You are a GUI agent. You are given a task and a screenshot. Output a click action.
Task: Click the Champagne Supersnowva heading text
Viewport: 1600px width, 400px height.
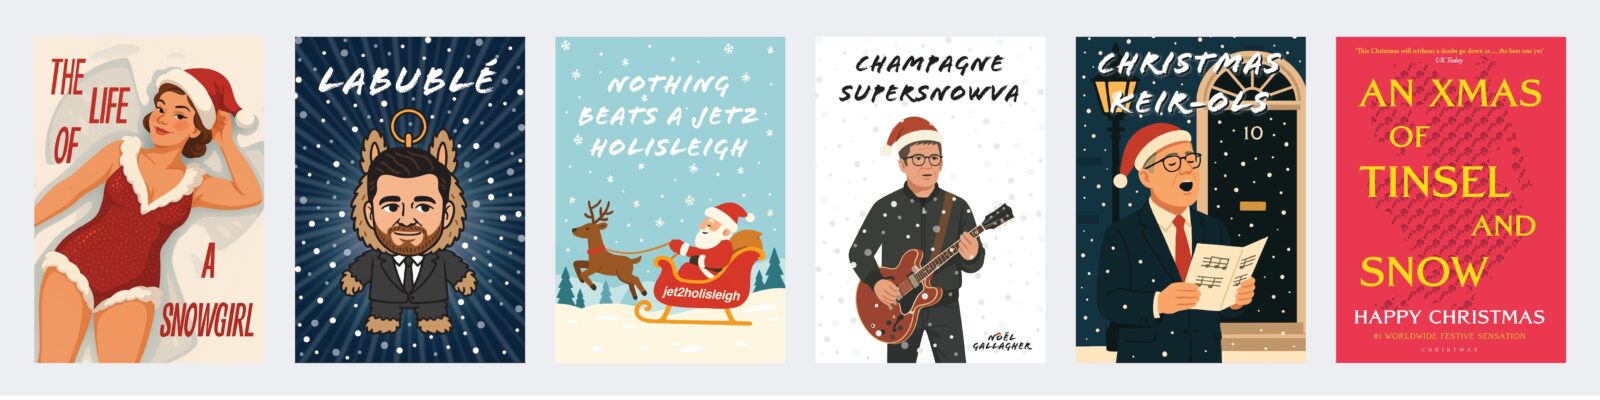click(929, 79)
